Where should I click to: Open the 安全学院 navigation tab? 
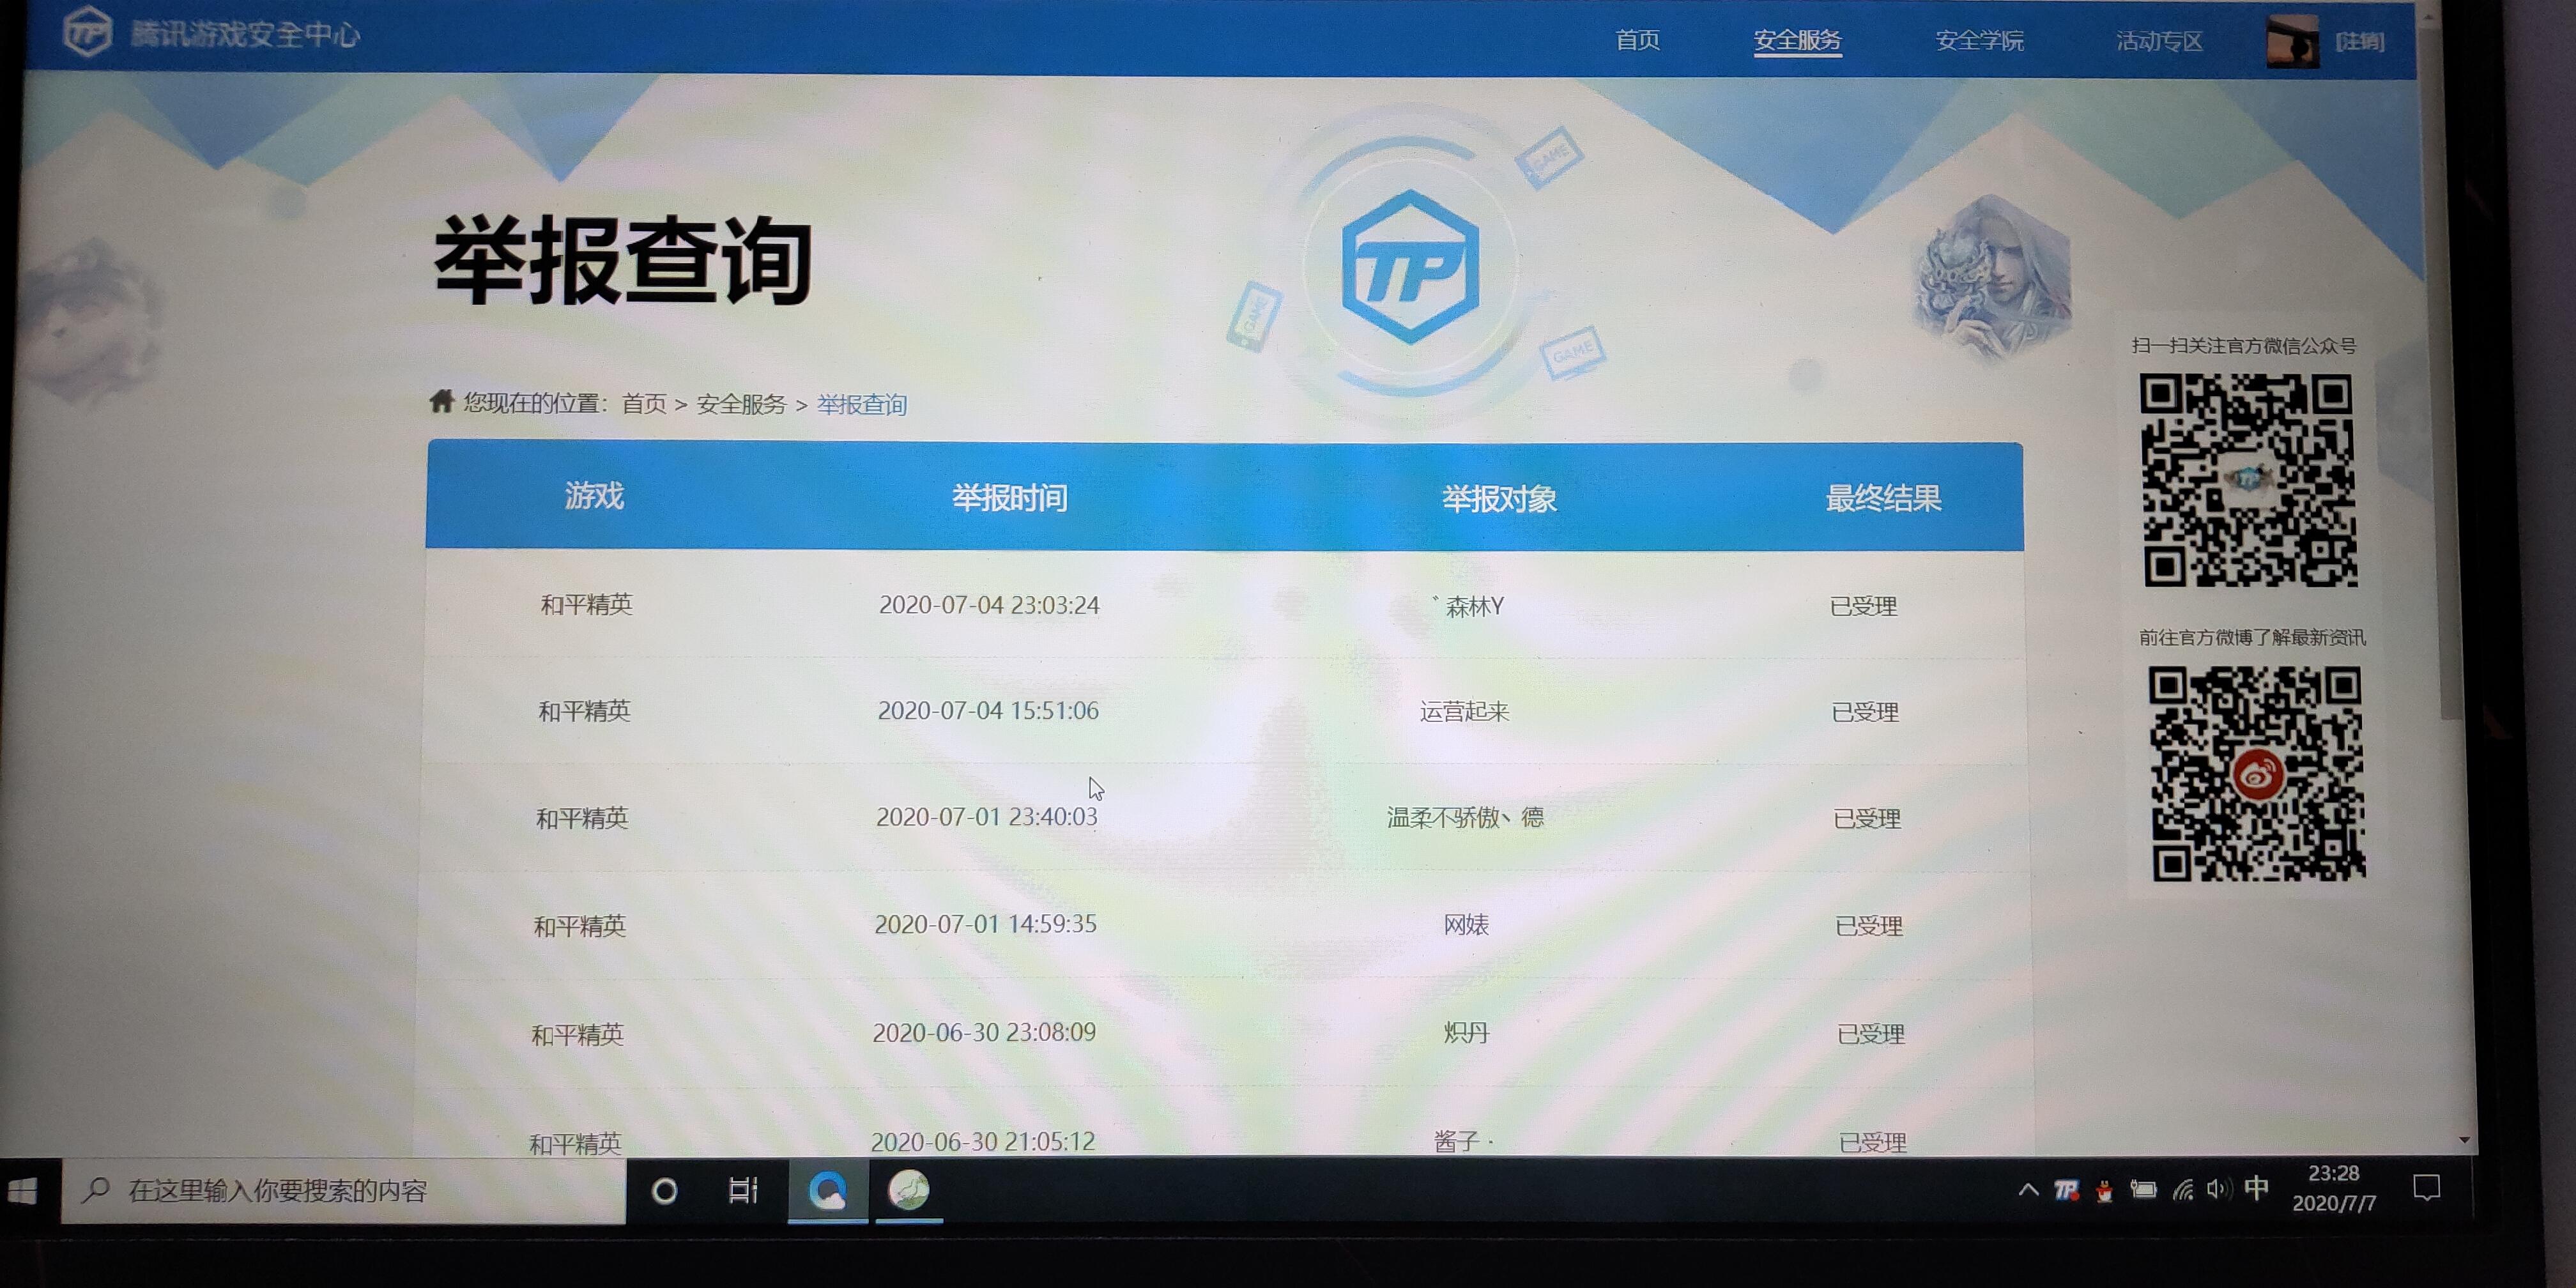click(x=1979, y=41)
